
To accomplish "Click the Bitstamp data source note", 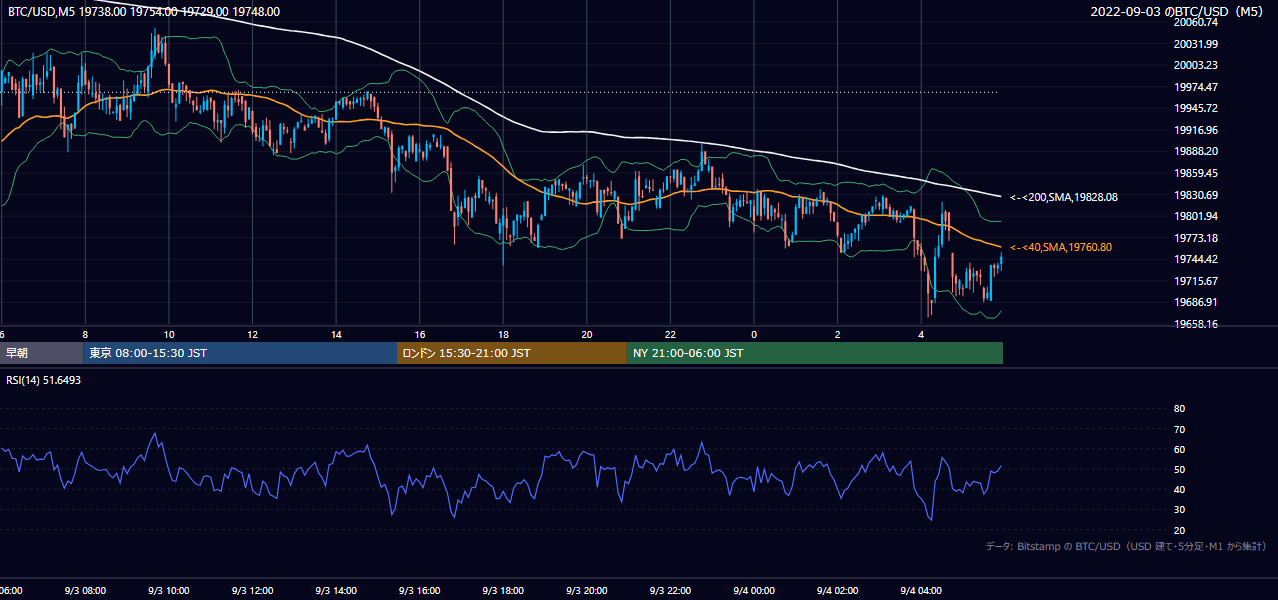I will point(1126,546).
